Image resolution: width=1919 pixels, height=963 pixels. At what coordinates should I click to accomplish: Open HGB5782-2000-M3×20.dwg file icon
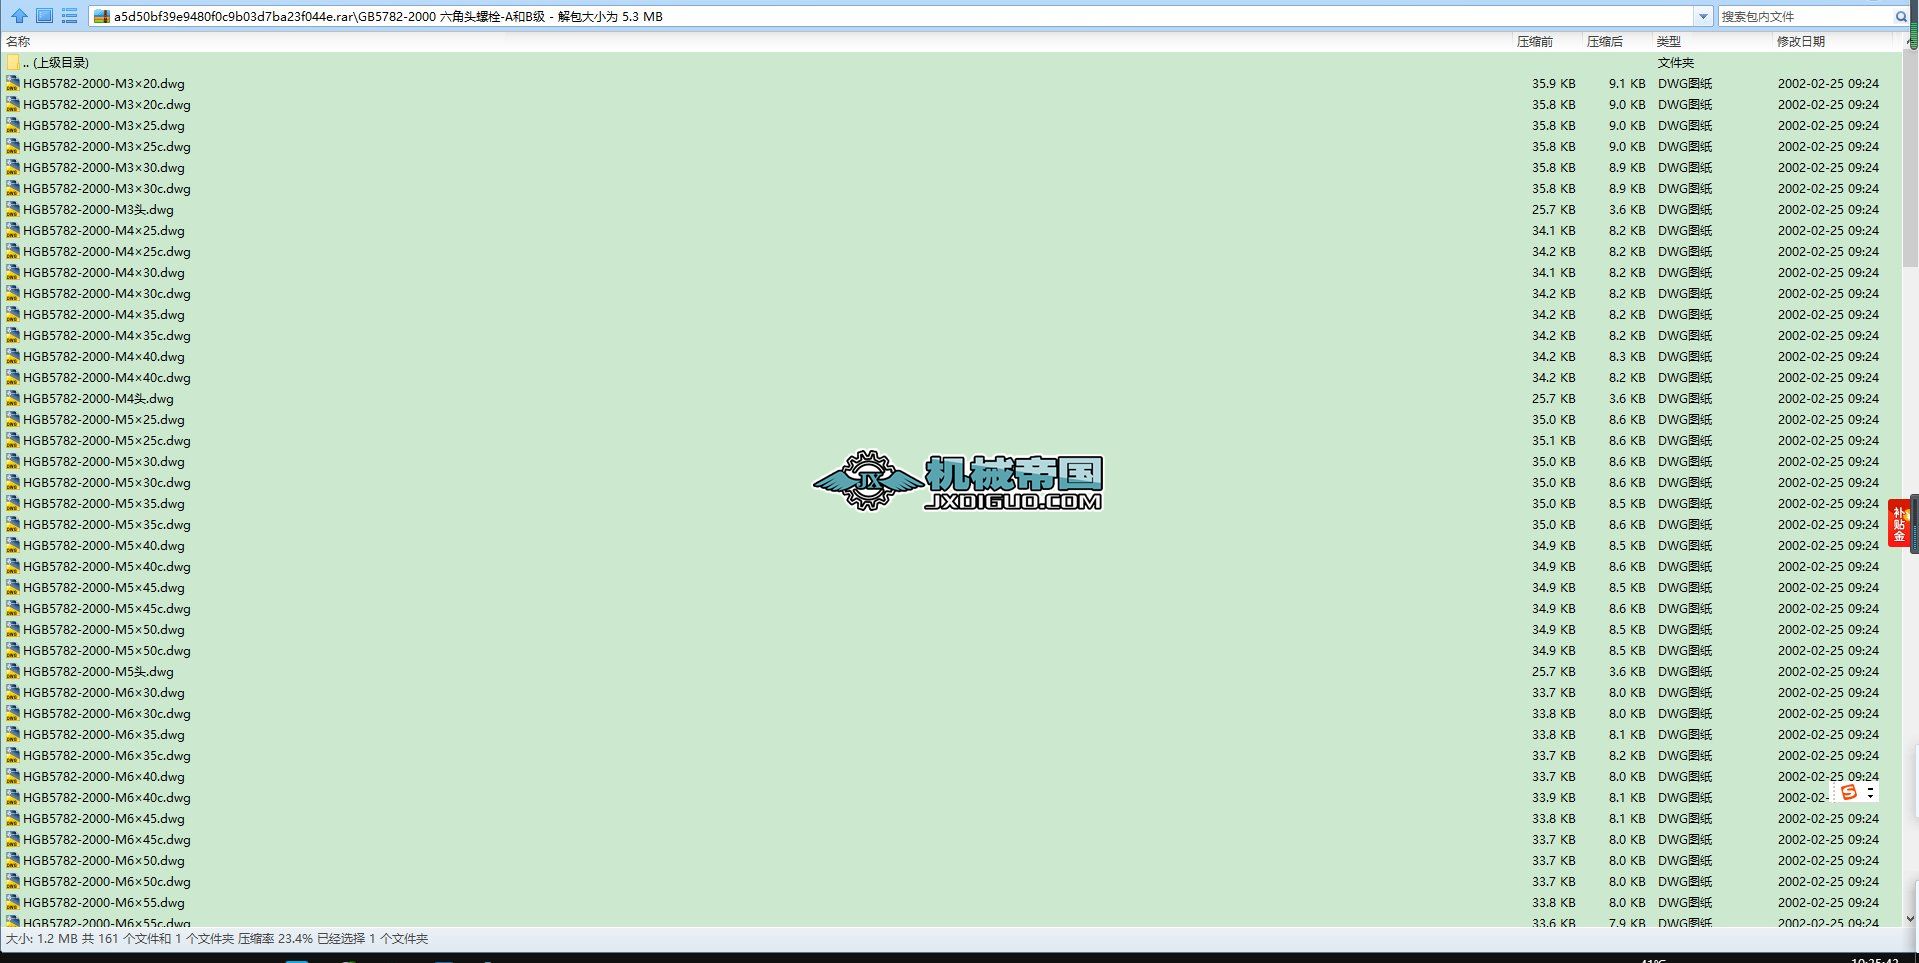13,83
